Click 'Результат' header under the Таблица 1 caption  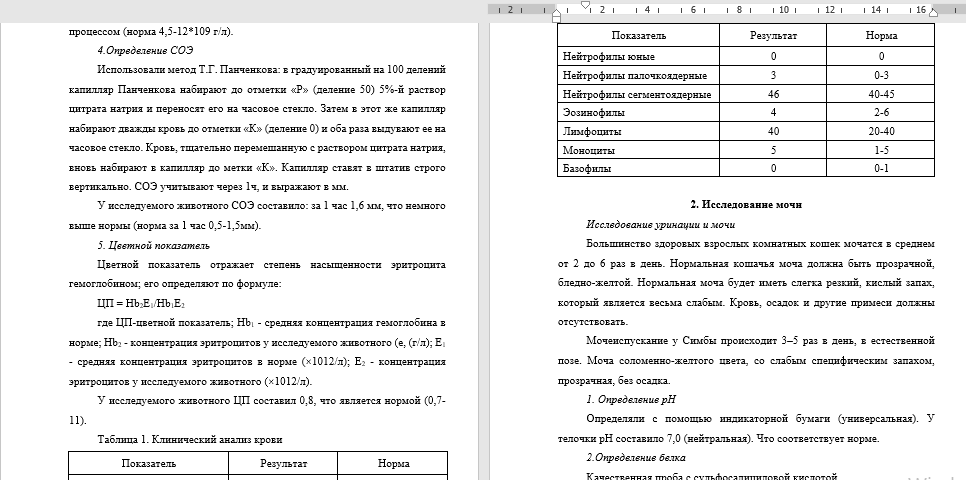pyautogui.click(x=283, y=463)
